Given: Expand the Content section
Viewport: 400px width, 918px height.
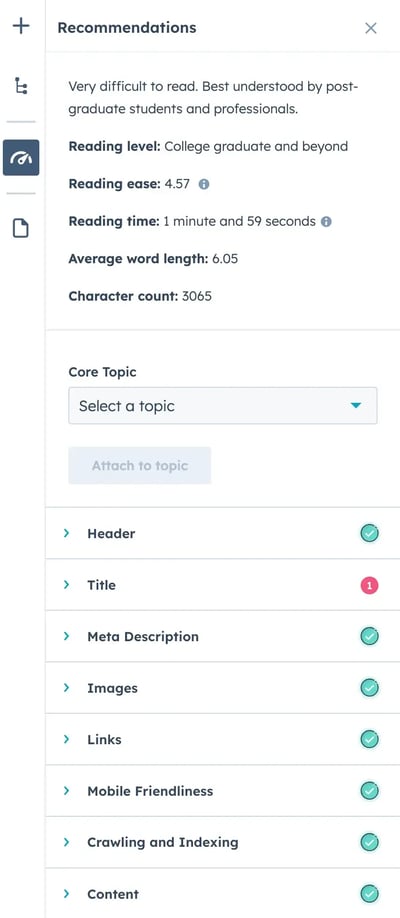Looking at the screenshot, I should tap(223, 894).
